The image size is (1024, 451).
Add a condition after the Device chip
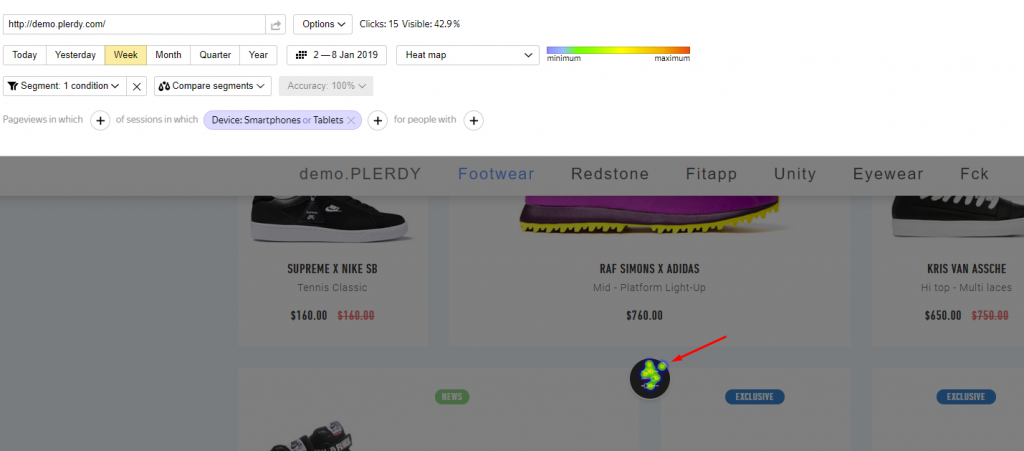377,120
